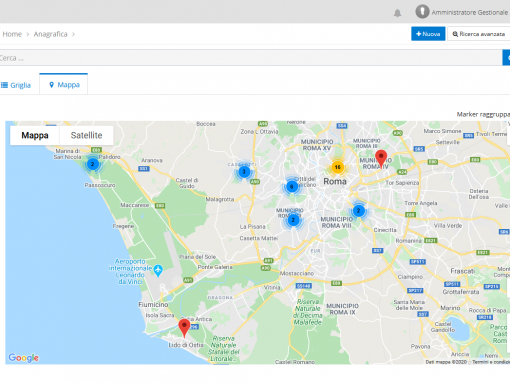Click the Nuova button
The height and width of the screenshot is (382, 510).
(428, 34)
